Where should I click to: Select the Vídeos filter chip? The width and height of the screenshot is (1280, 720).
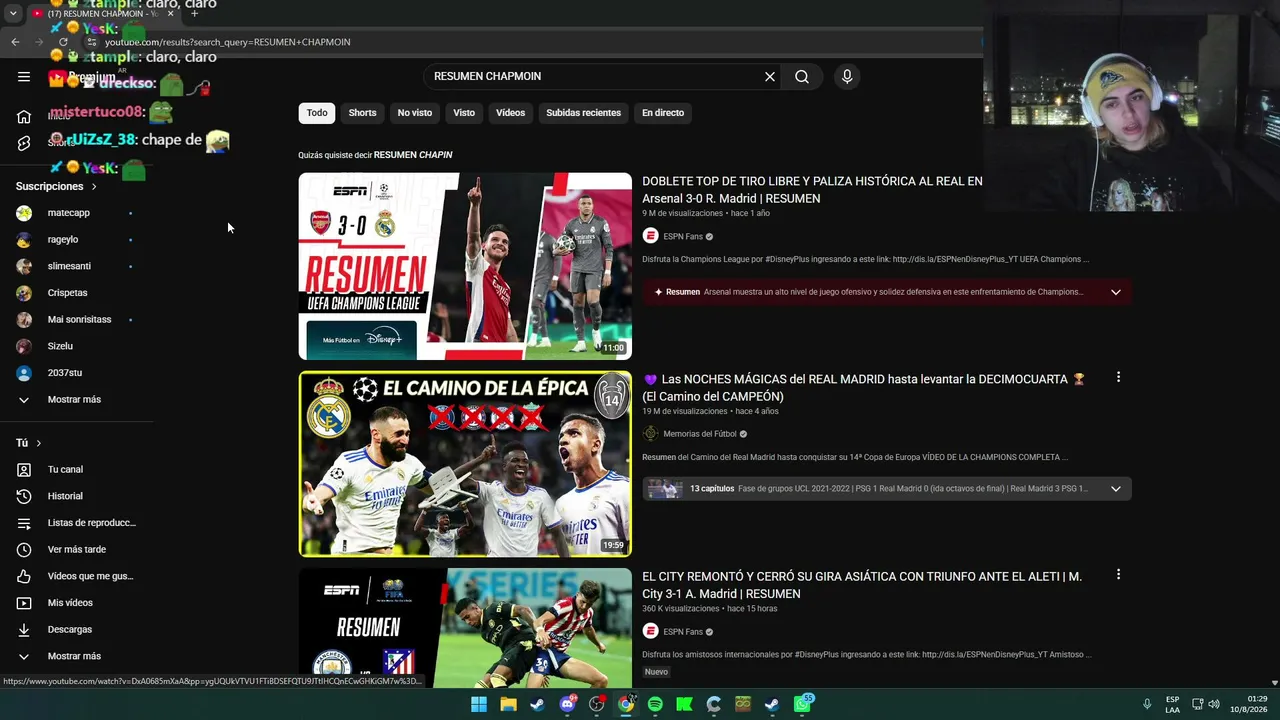[x=510, y=113]
